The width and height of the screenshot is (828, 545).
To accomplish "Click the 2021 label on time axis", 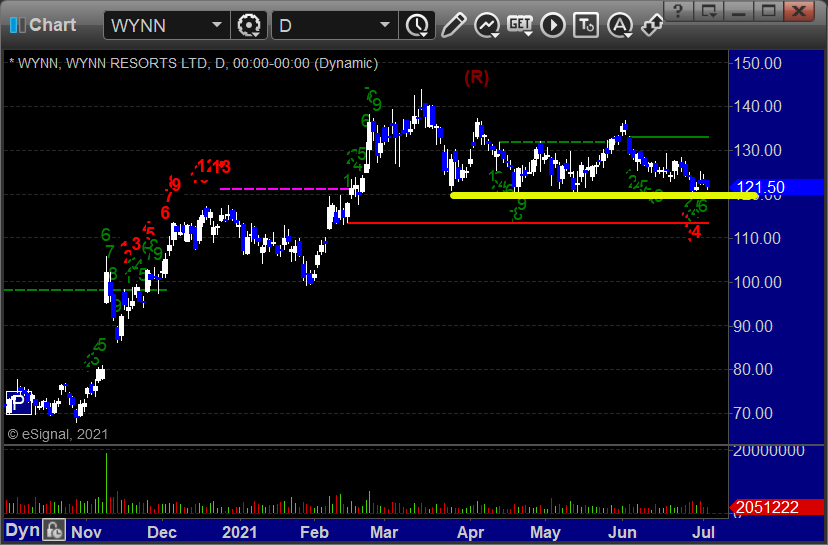I will click(240, 532).
